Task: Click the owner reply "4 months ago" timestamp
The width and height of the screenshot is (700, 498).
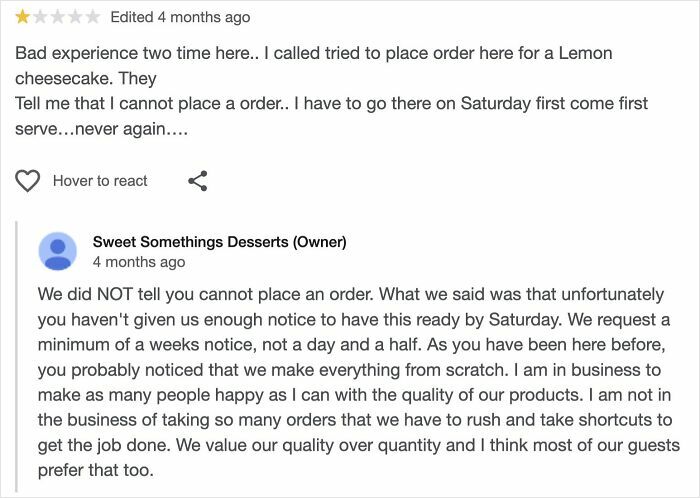Action: pos(138,262)
